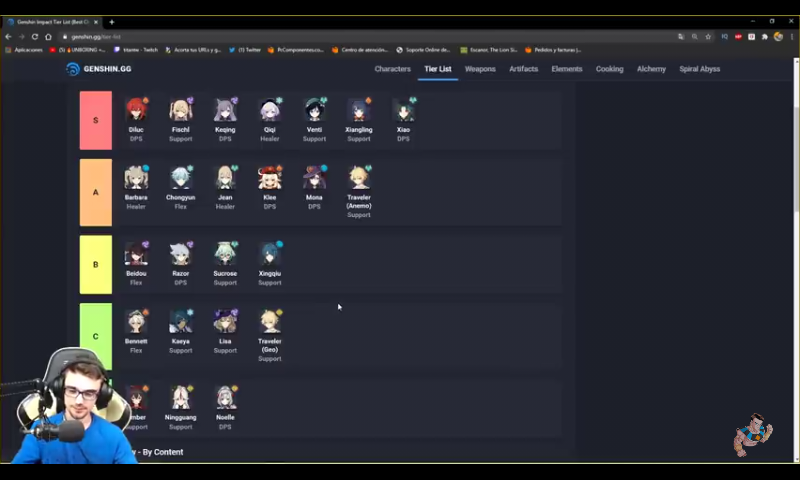
Task: Open the Aplicaciones bookmarks shortcut
Action: pos(23,50)
